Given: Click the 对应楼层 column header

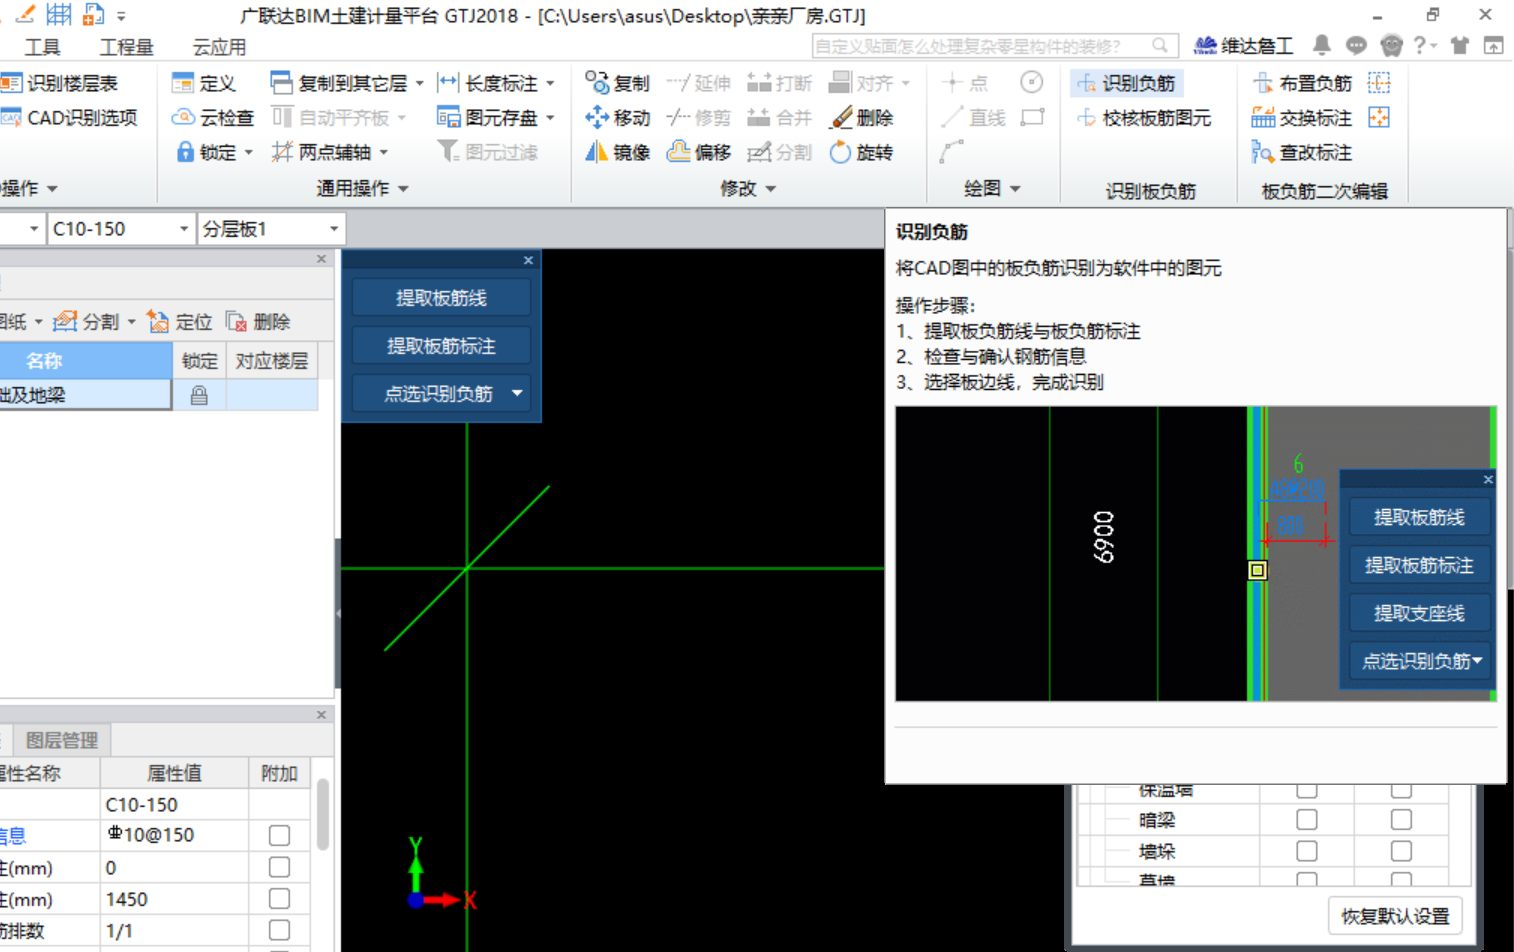Looking at the screenshot, I should (271, 361).
